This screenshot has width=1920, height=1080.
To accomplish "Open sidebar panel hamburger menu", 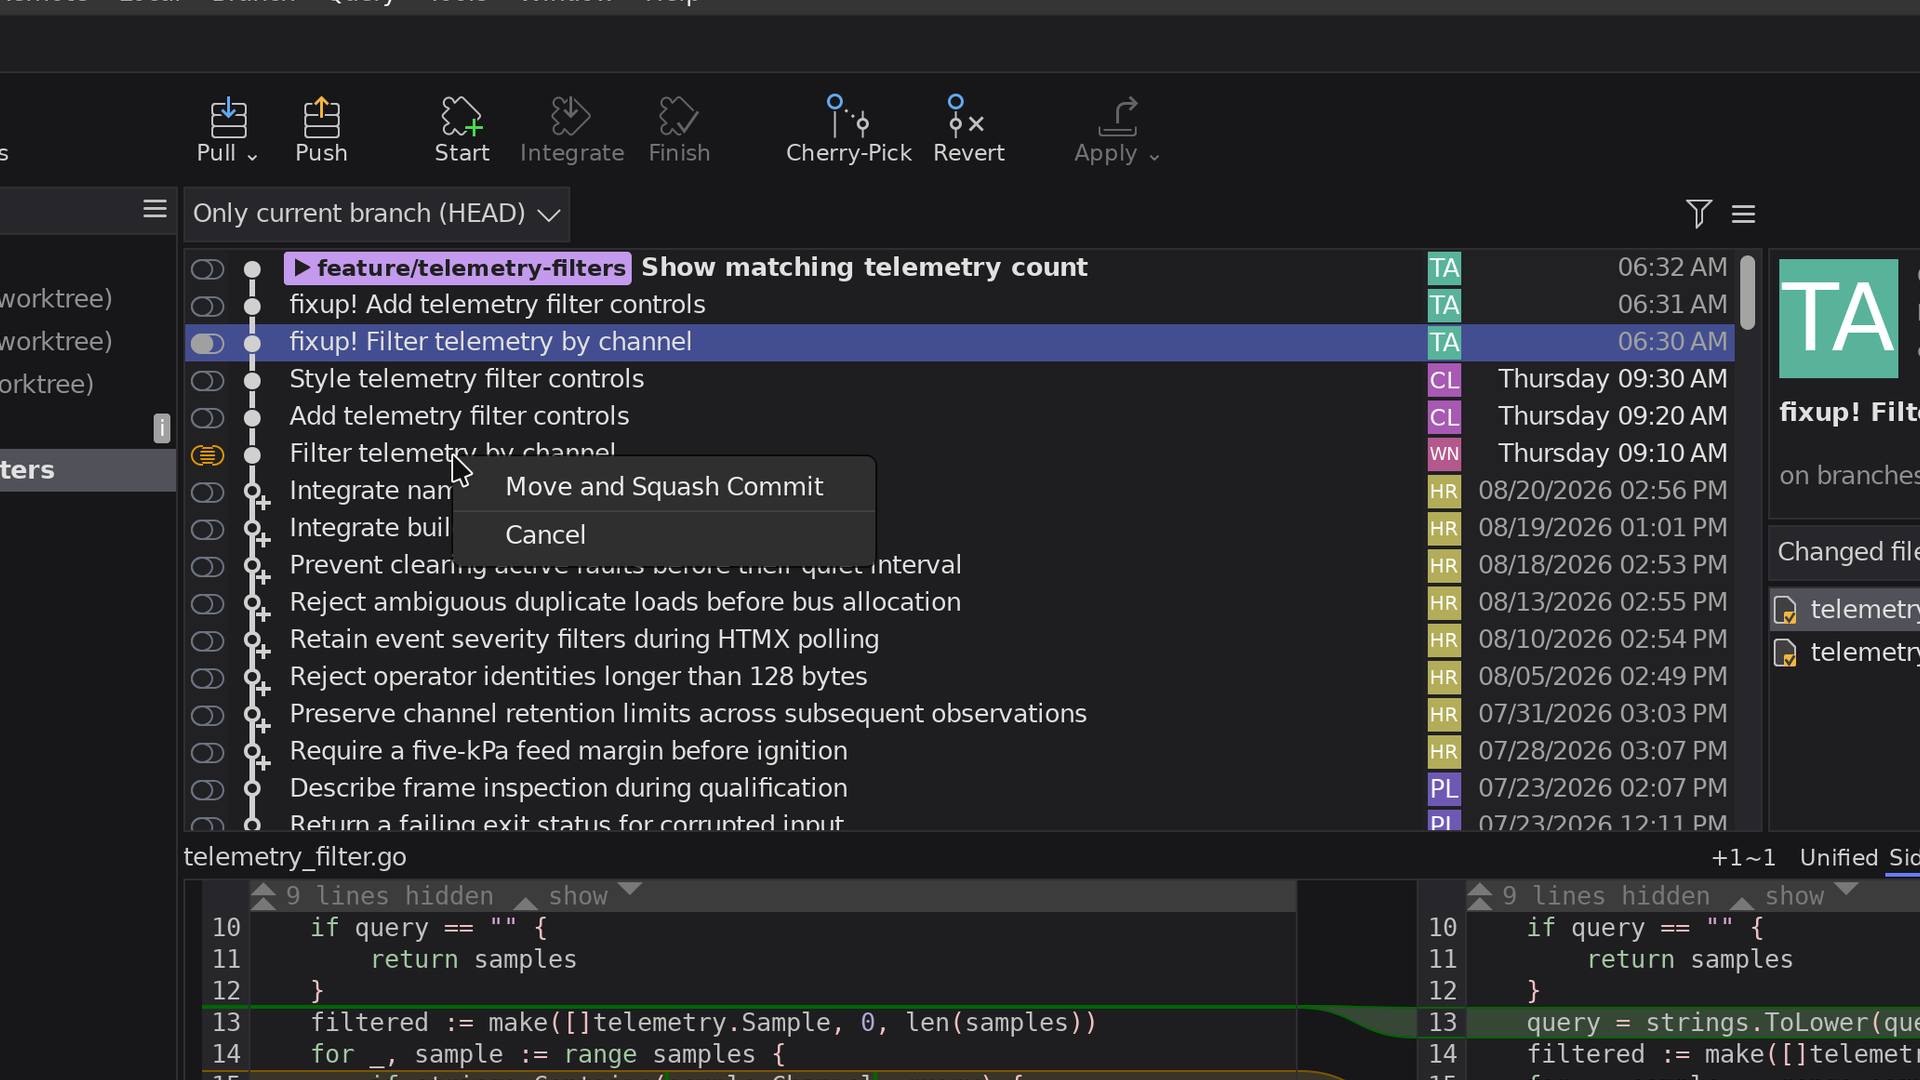I will [155, 209].
